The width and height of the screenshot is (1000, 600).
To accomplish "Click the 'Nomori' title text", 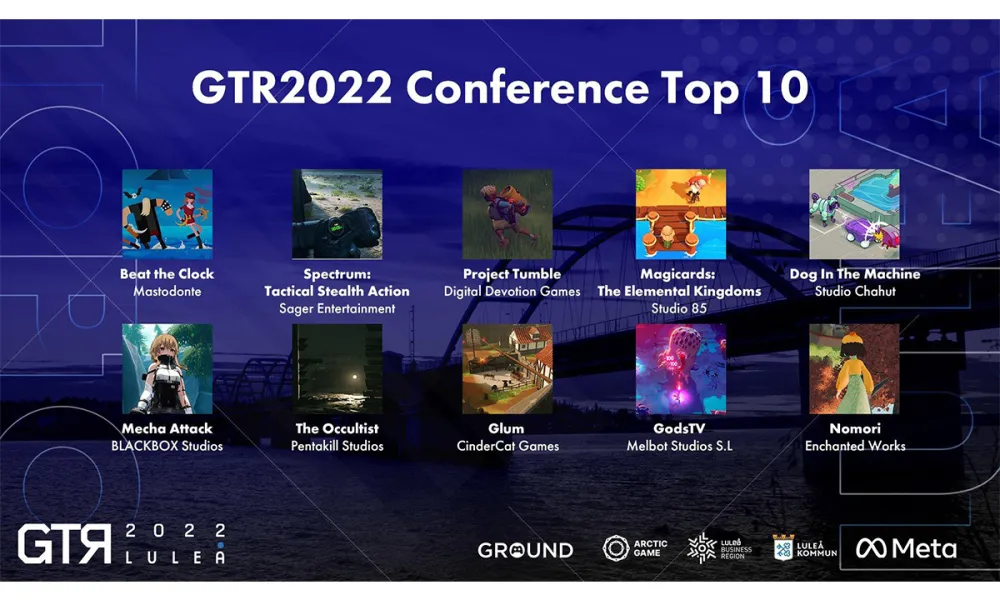I will pyautogui.click(x=855, y=428).
